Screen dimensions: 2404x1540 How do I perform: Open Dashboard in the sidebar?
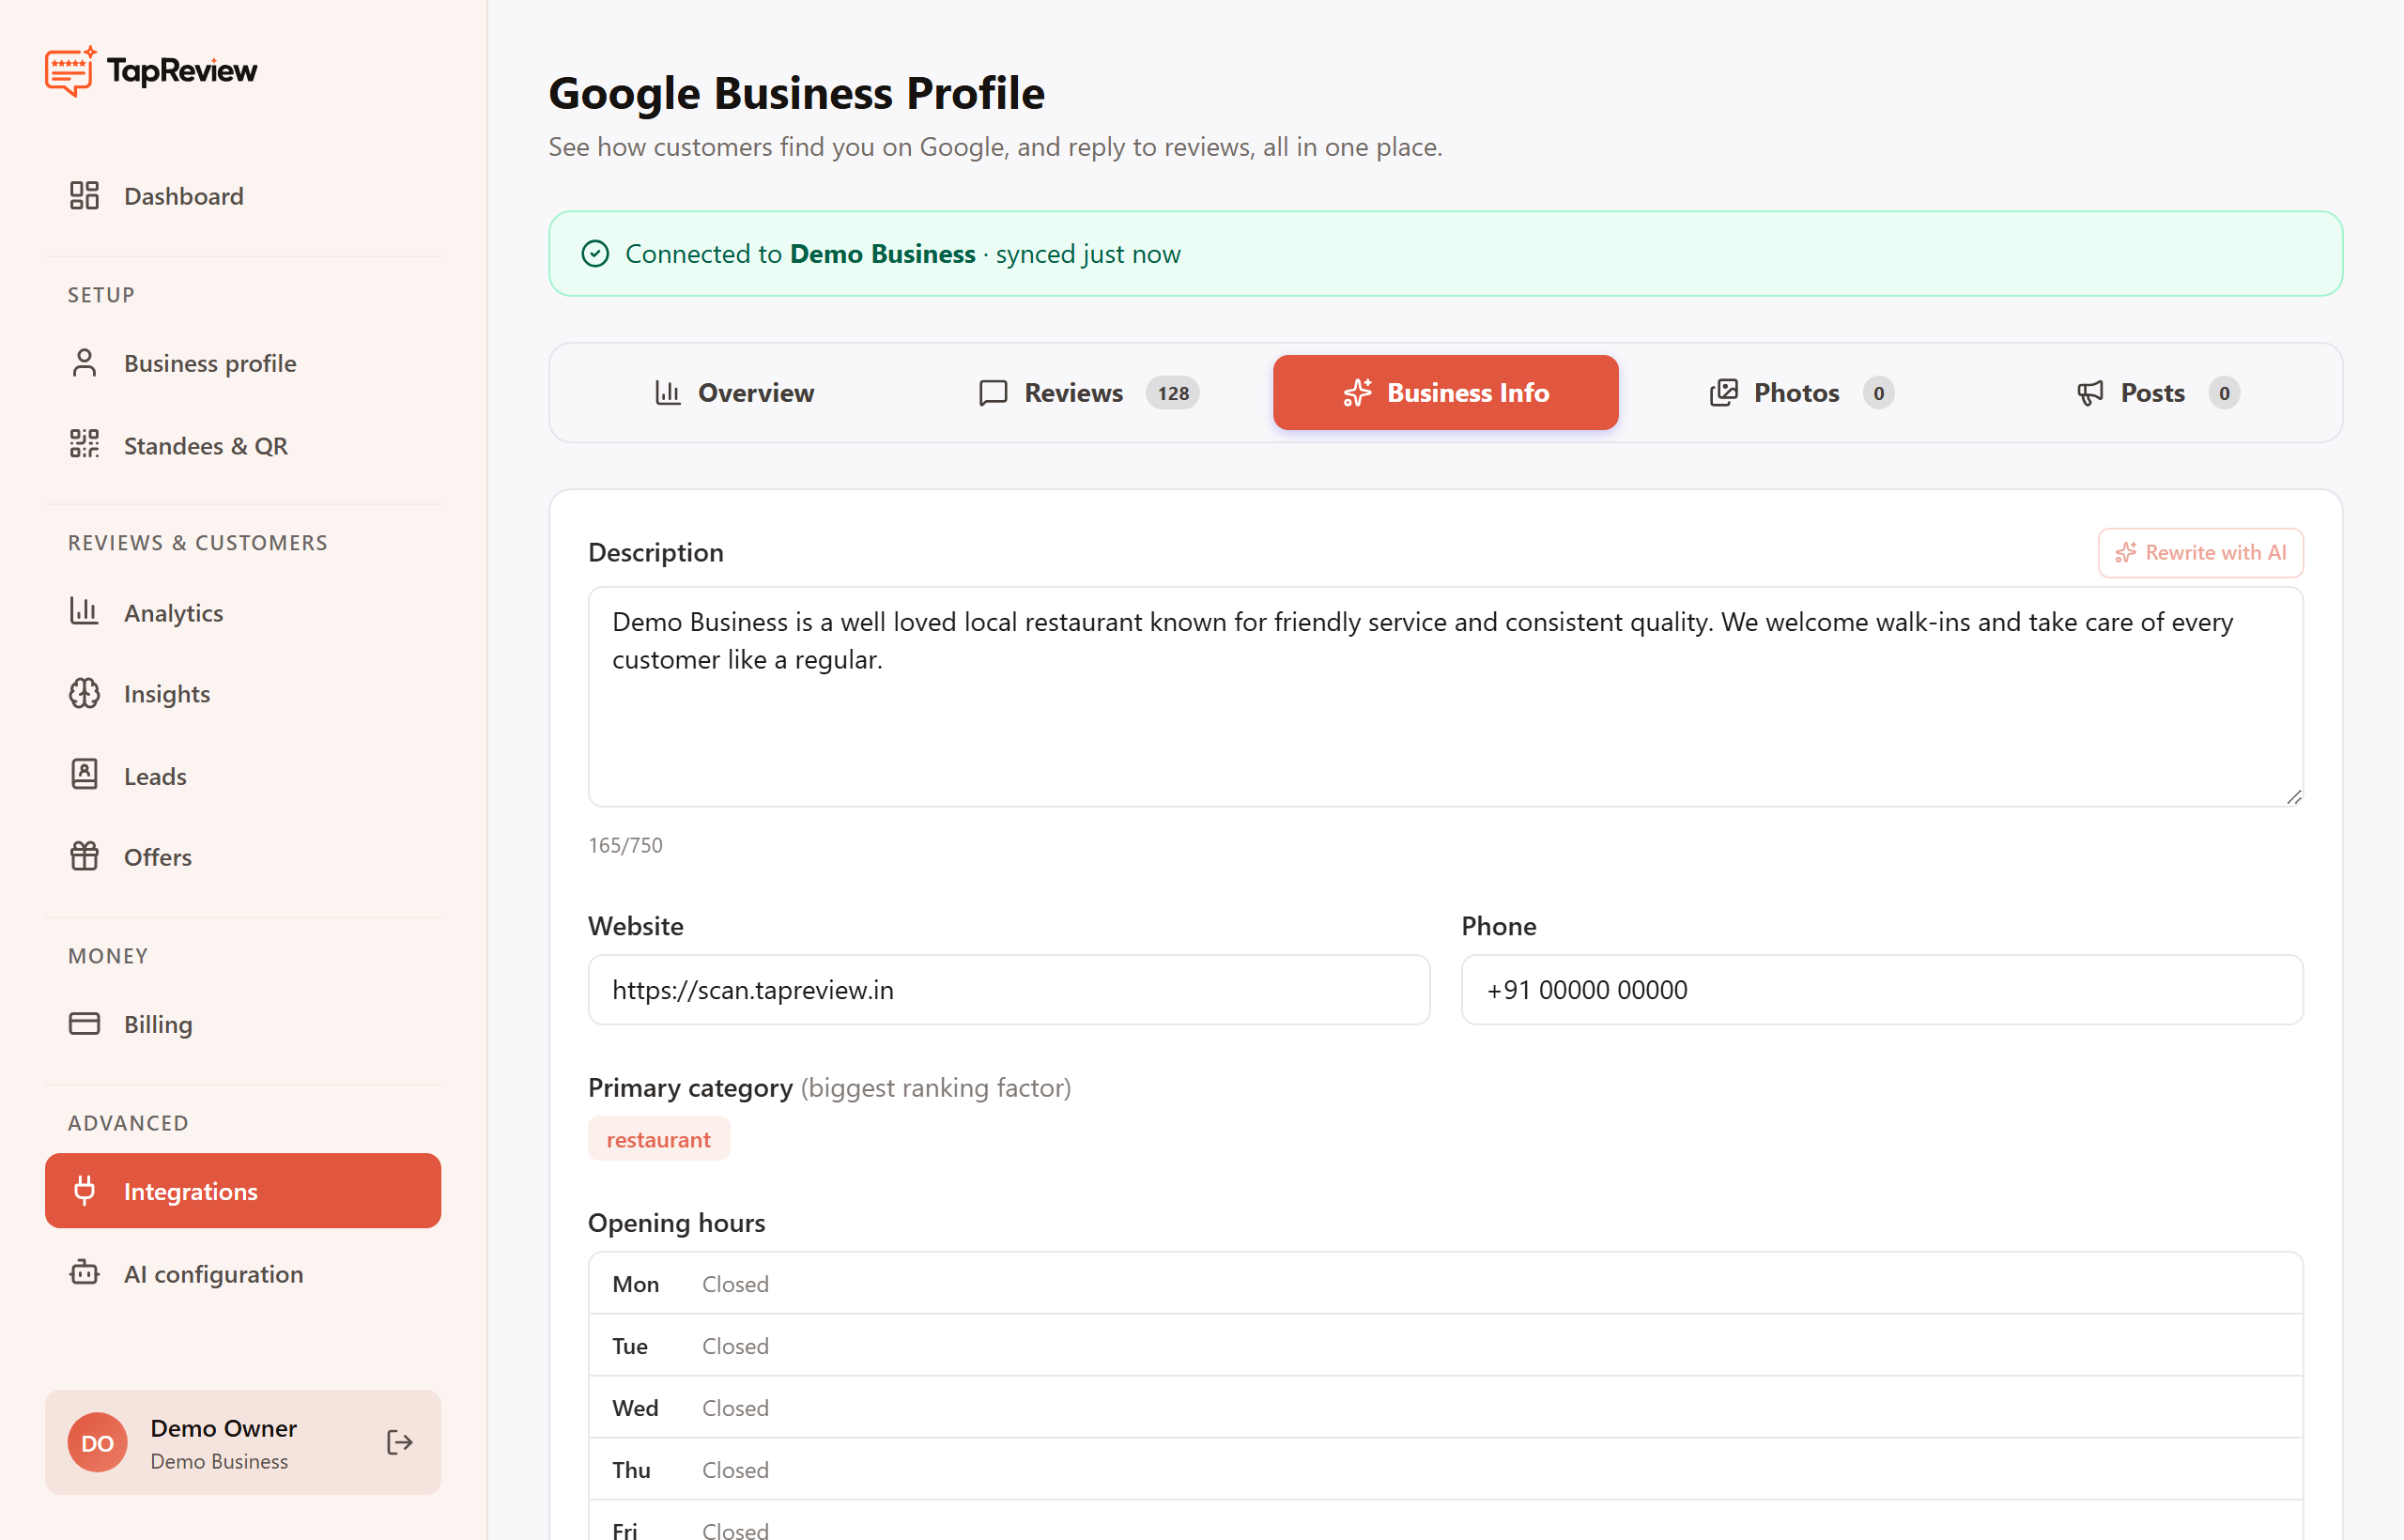click(x=243, y=196)
